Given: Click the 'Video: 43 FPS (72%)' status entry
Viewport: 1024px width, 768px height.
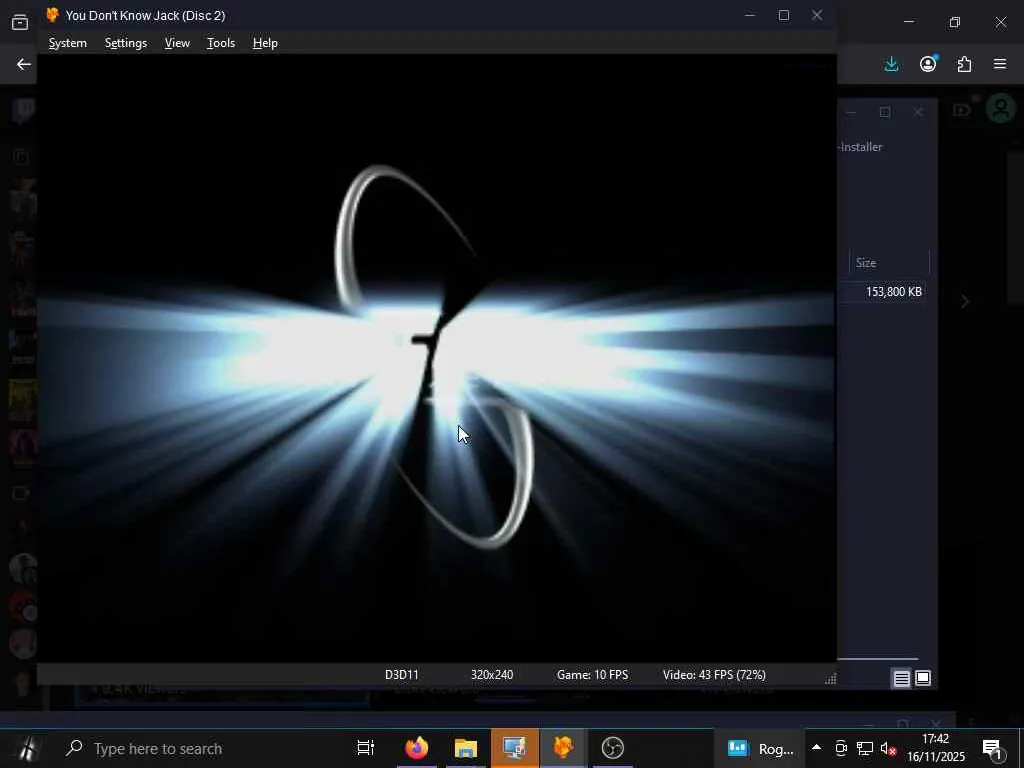Looking at the screenshot, I should coord(714,675).
